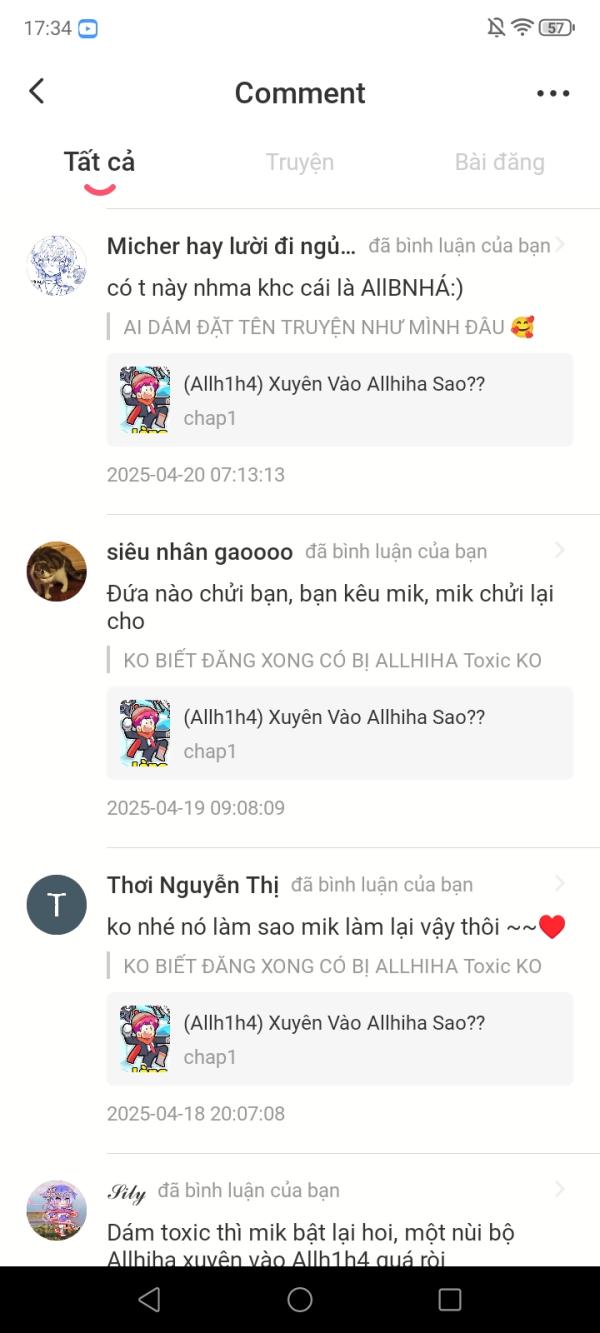Tap the Android home navigation button

300,1299
